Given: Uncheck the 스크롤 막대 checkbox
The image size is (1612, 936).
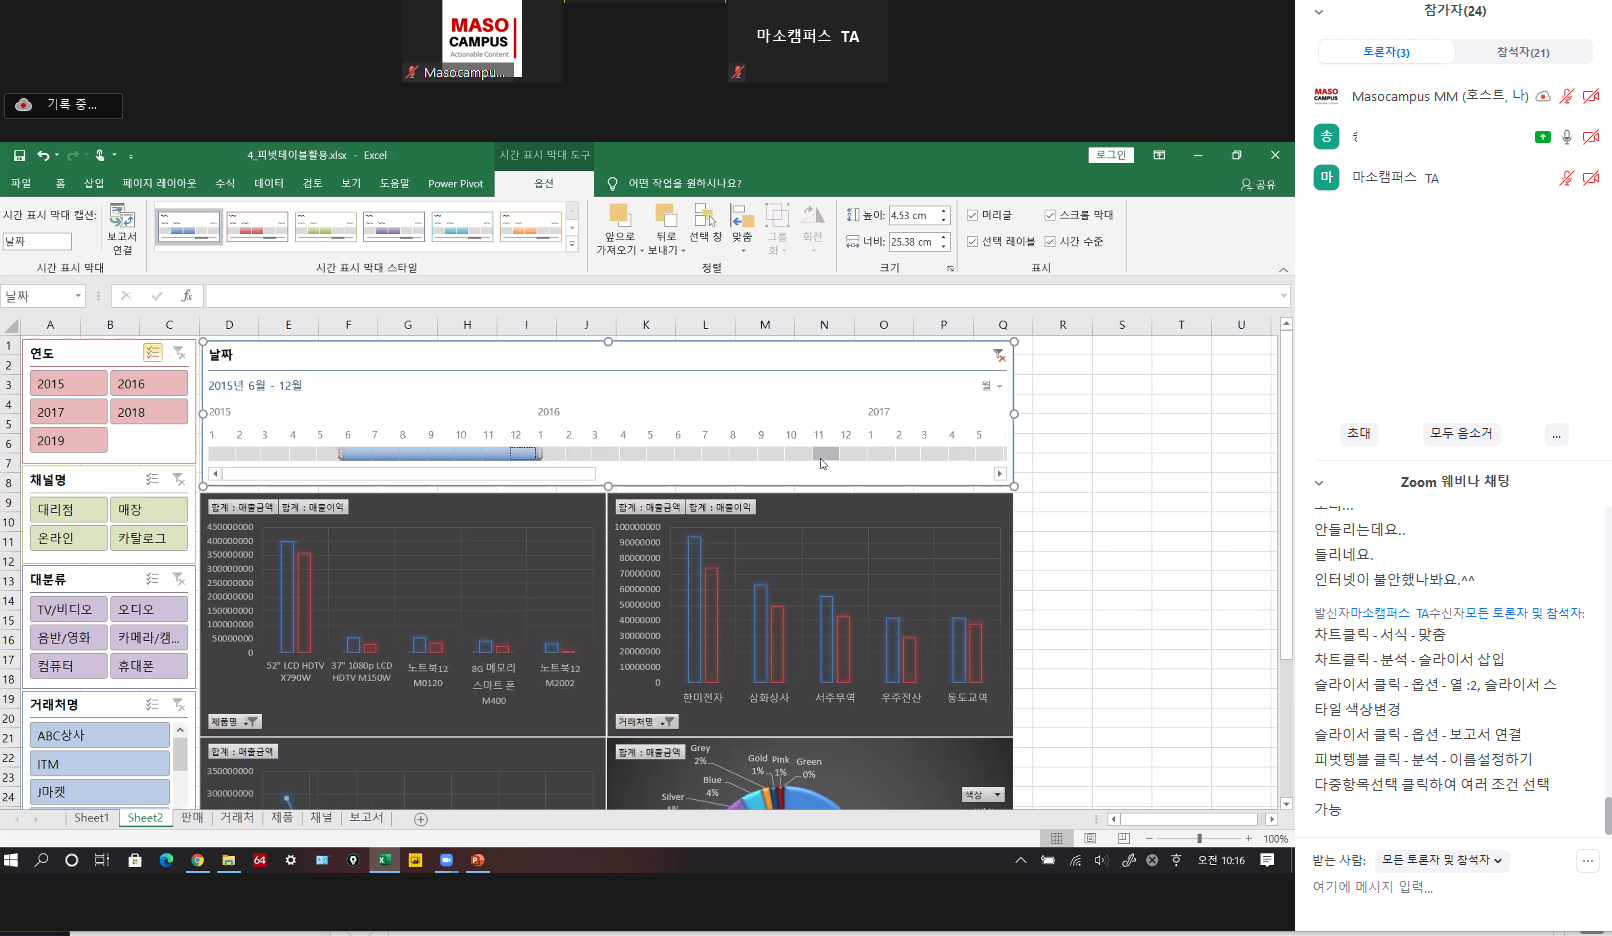Looking at the screenshot, I should point(1050,215).
